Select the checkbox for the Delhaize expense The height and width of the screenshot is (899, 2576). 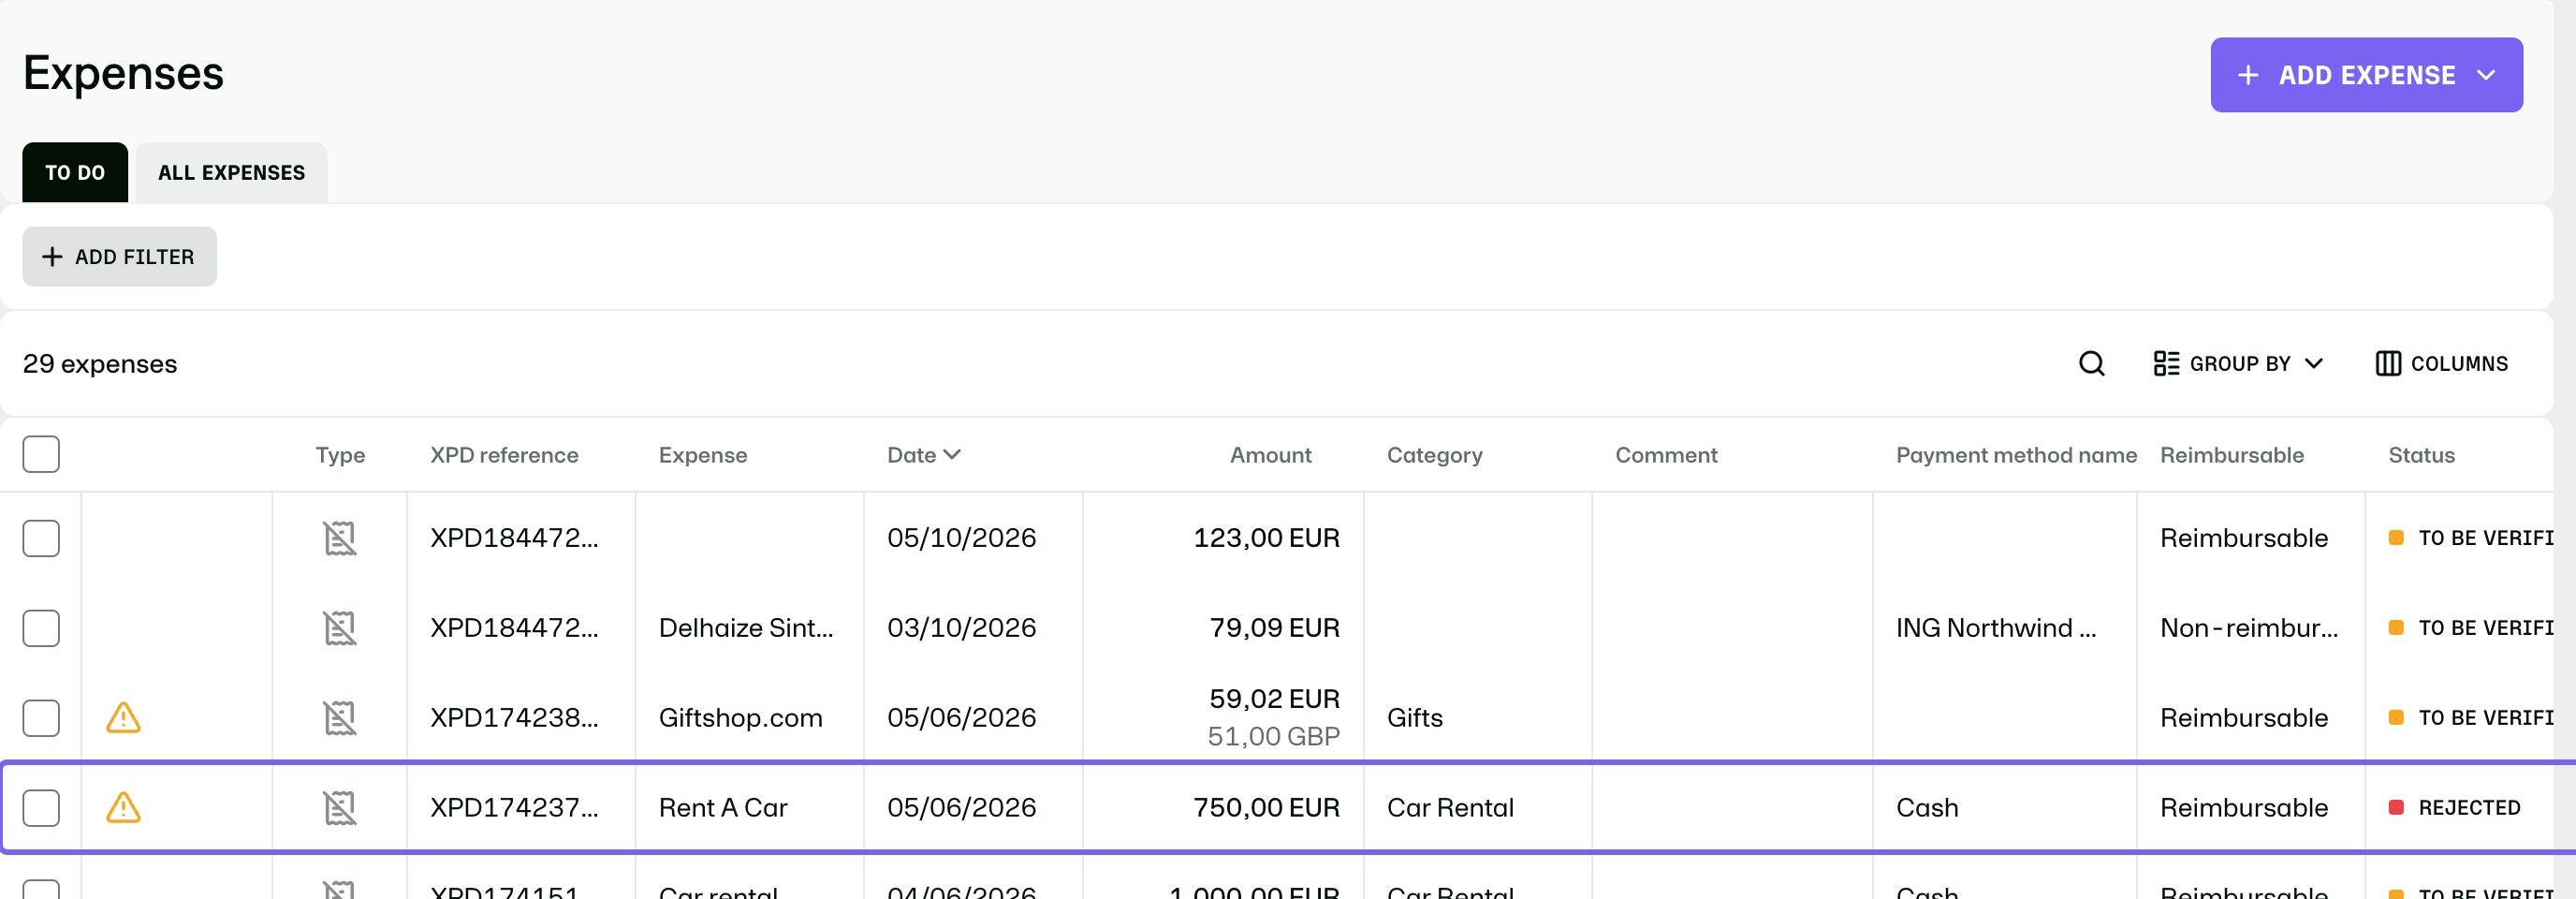(x=41, y=628)
